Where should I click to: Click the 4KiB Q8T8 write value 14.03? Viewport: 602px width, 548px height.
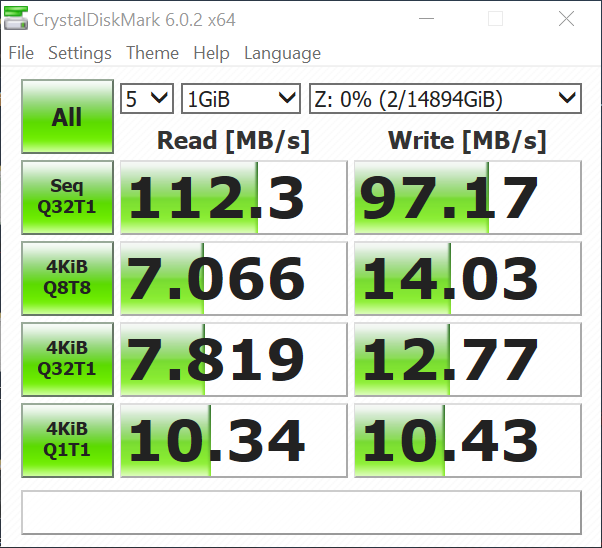click(x=468, y=278)
